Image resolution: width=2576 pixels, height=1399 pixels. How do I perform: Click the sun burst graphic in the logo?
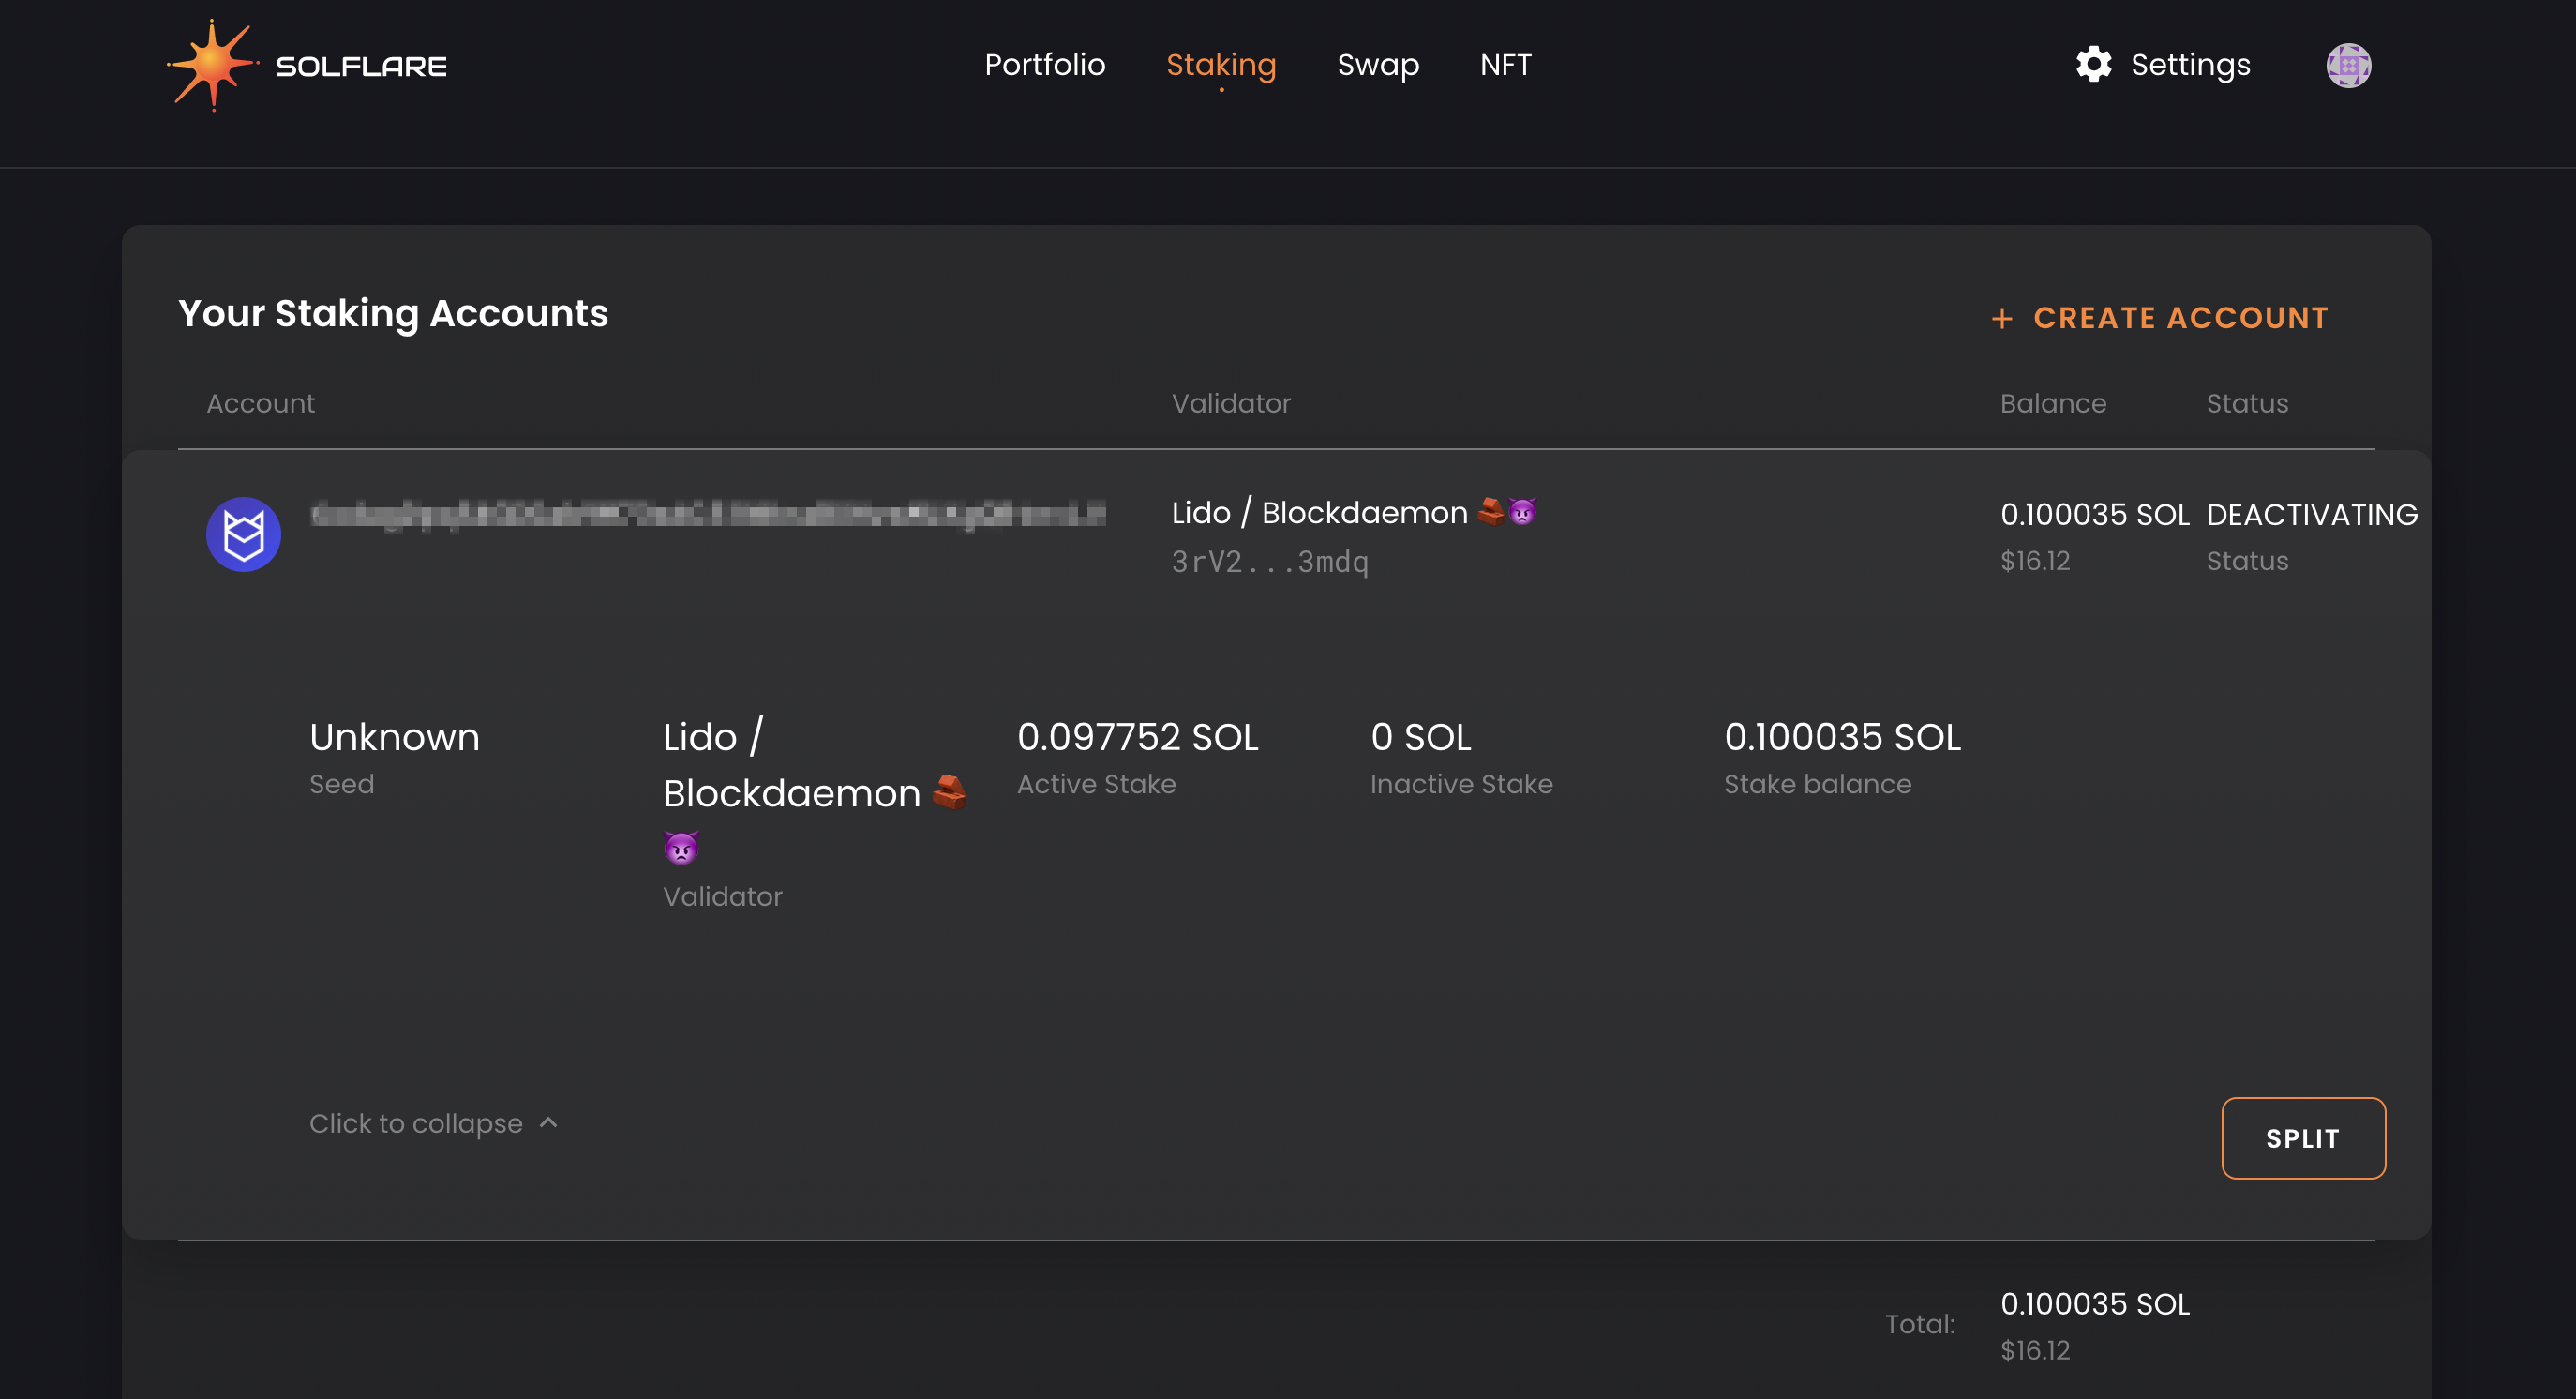point(212,64)
